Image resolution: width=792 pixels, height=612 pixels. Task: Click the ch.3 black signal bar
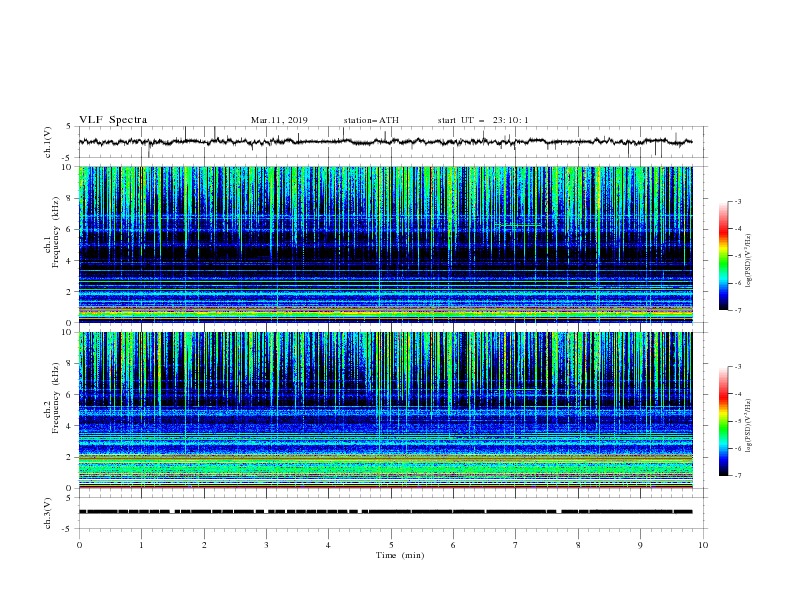click(385, 512)
